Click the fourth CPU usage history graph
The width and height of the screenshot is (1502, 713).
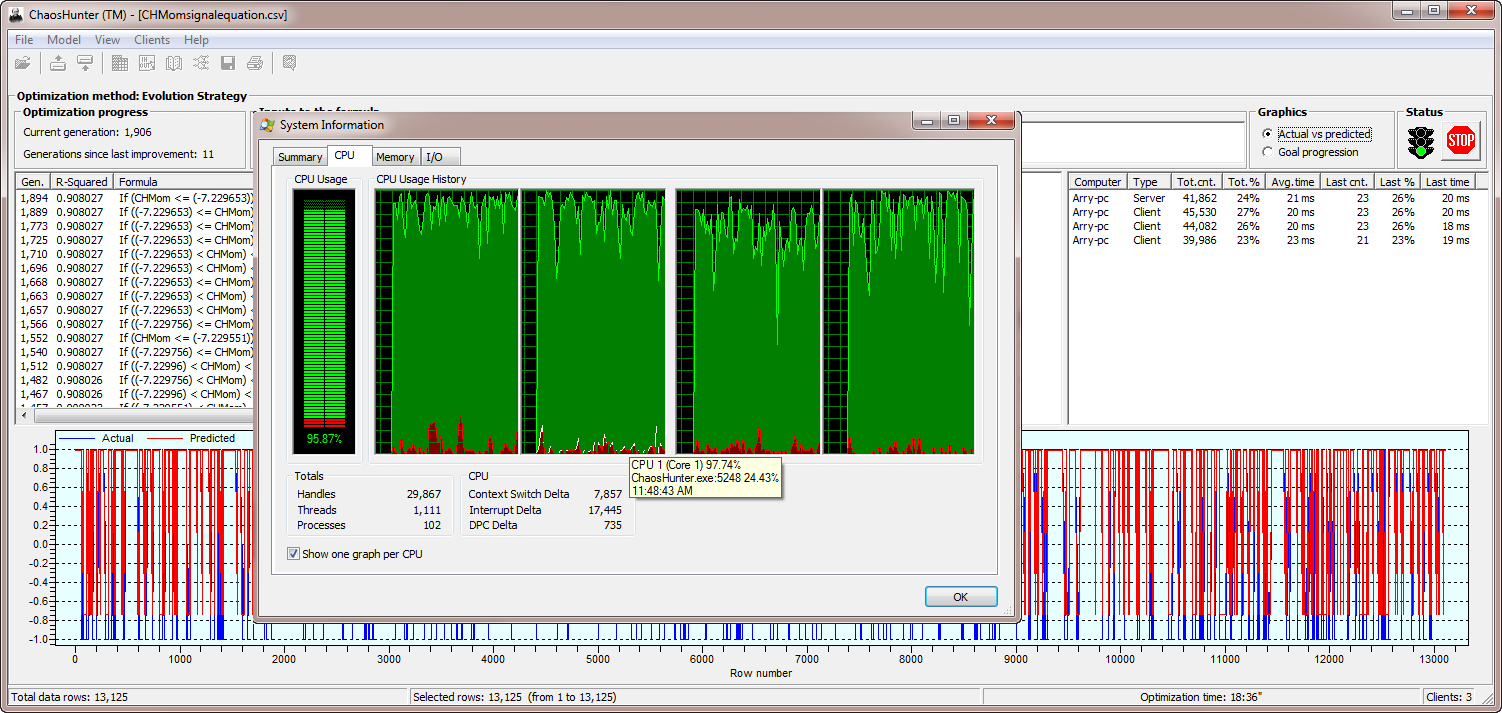click(x=898, y=321)
